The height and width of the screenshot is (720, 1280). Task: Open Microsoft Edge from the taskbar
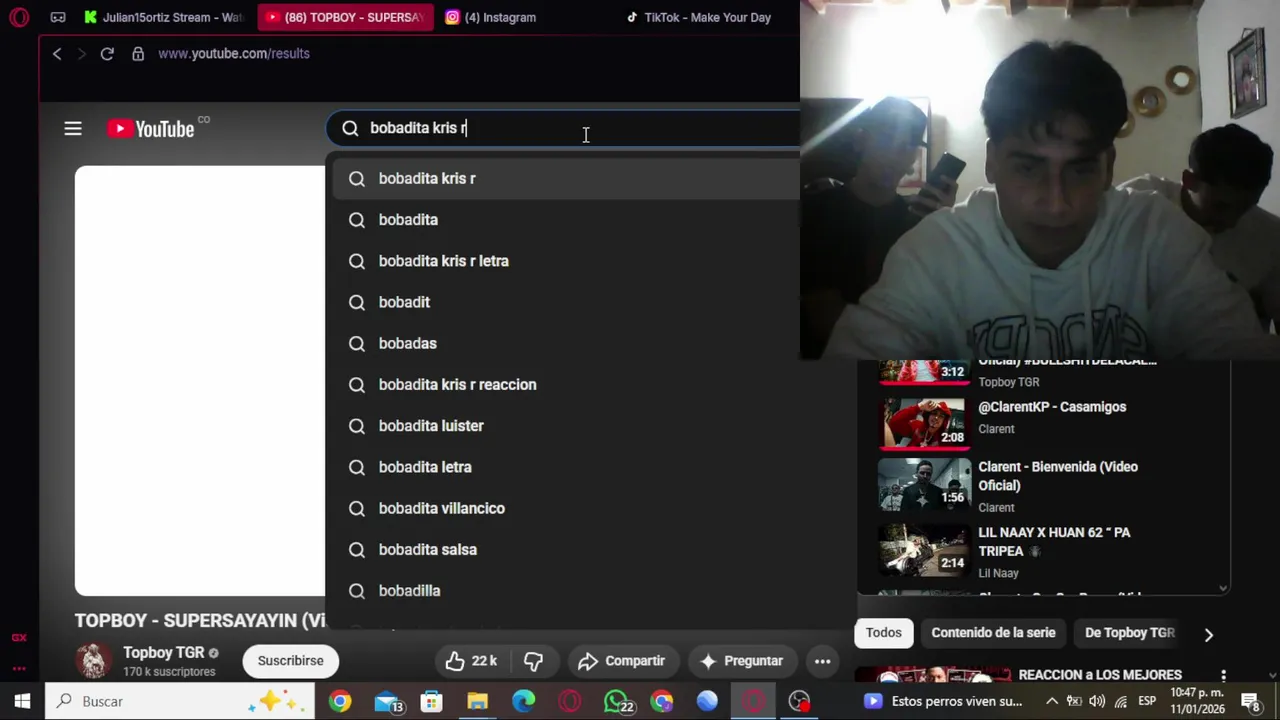523,701
